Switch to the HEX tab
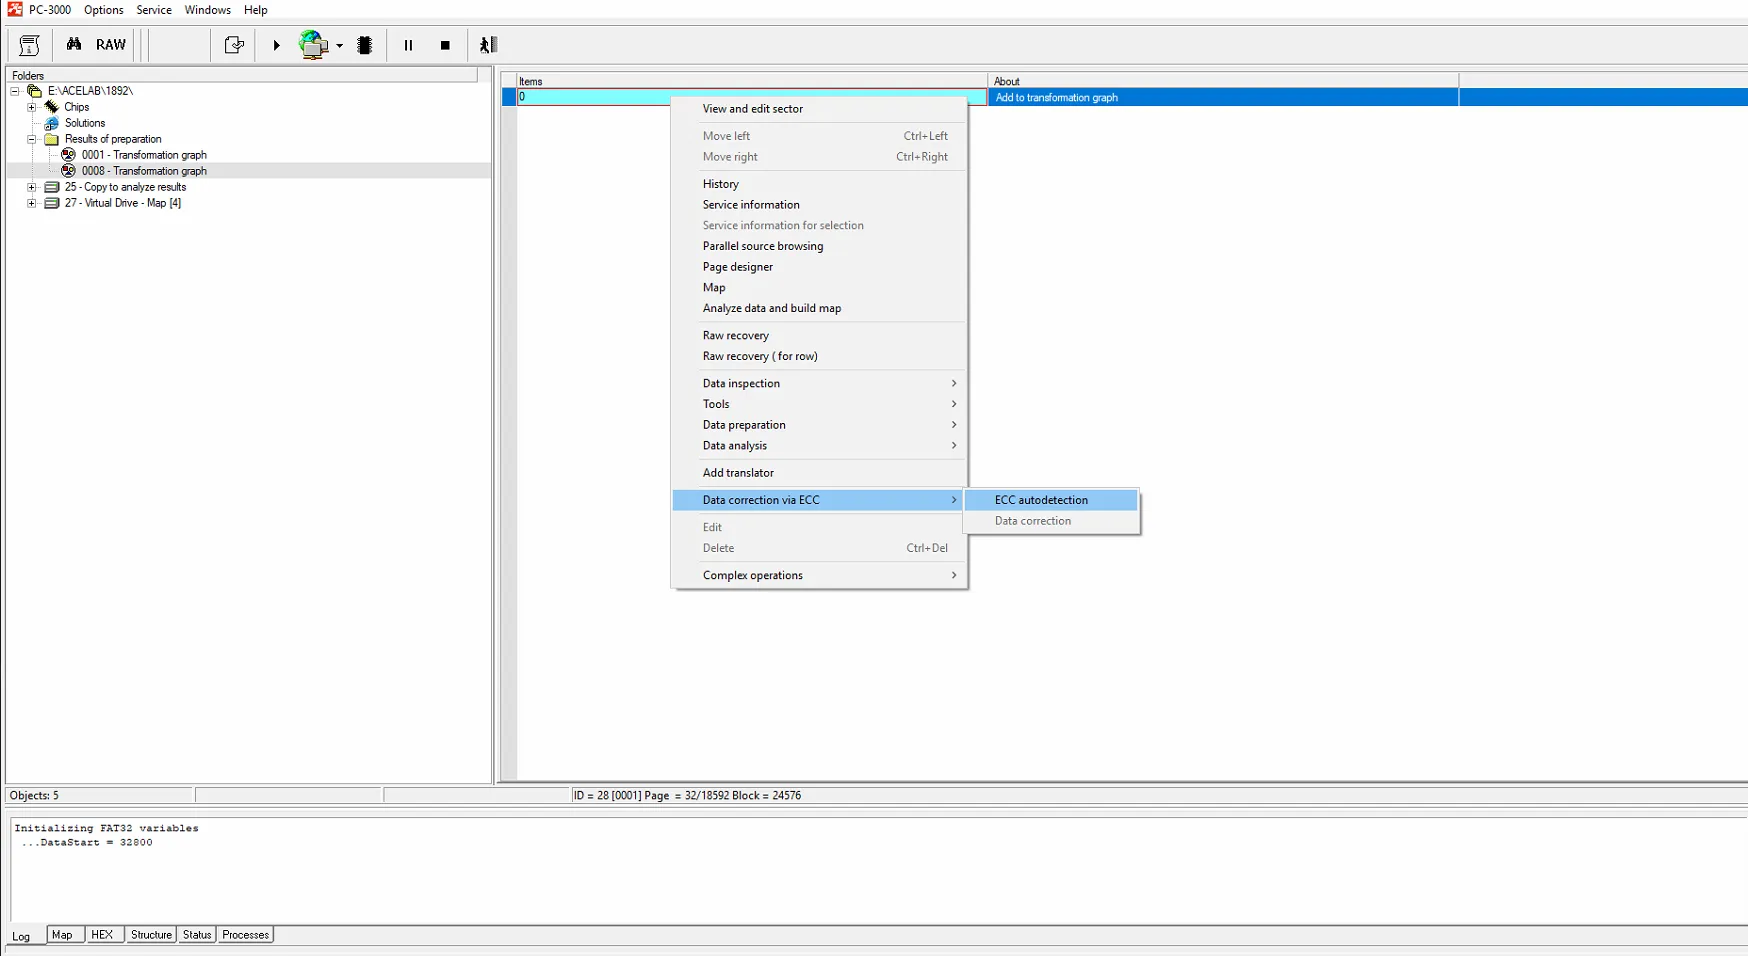Image resolution: width=1748 pixels, height=956 pixels. point(102,935)
